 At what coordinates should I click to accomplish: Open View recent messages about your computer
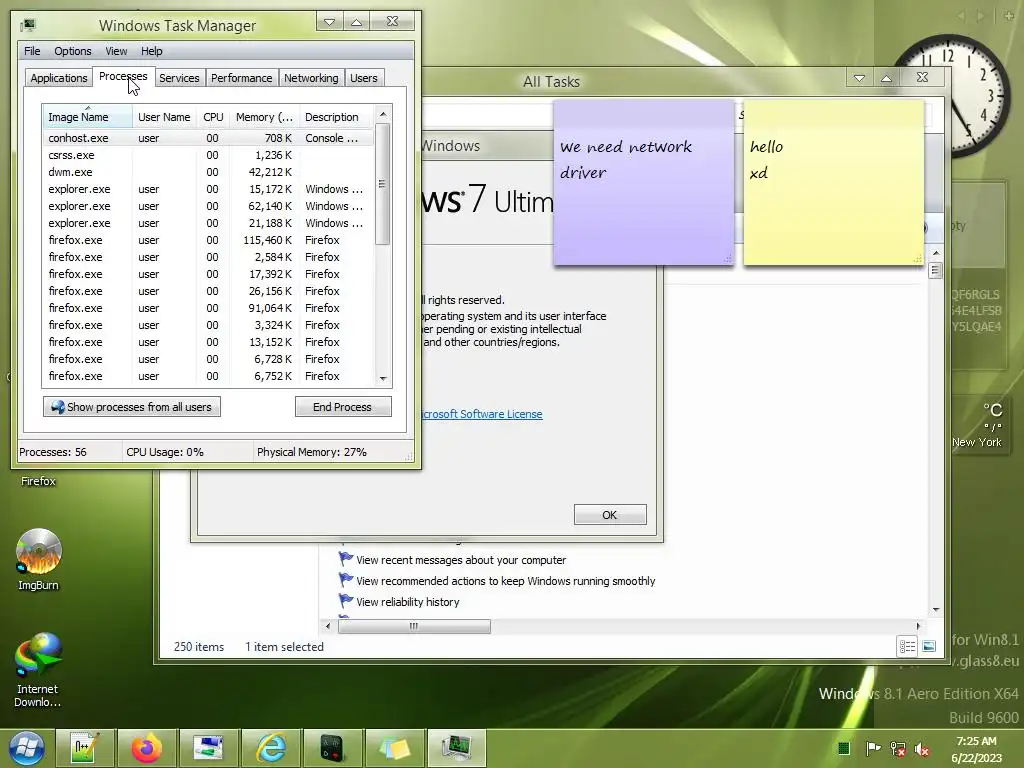[461, 560]
